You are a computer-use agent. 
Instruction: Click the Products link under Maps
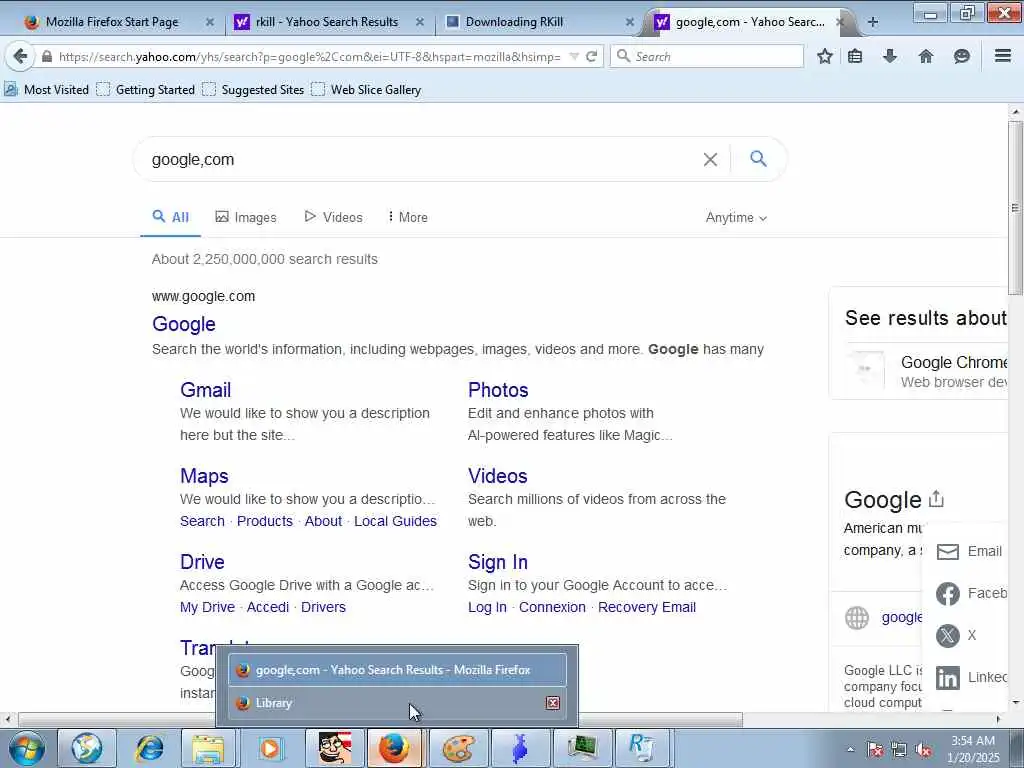(x=264, y=521)
